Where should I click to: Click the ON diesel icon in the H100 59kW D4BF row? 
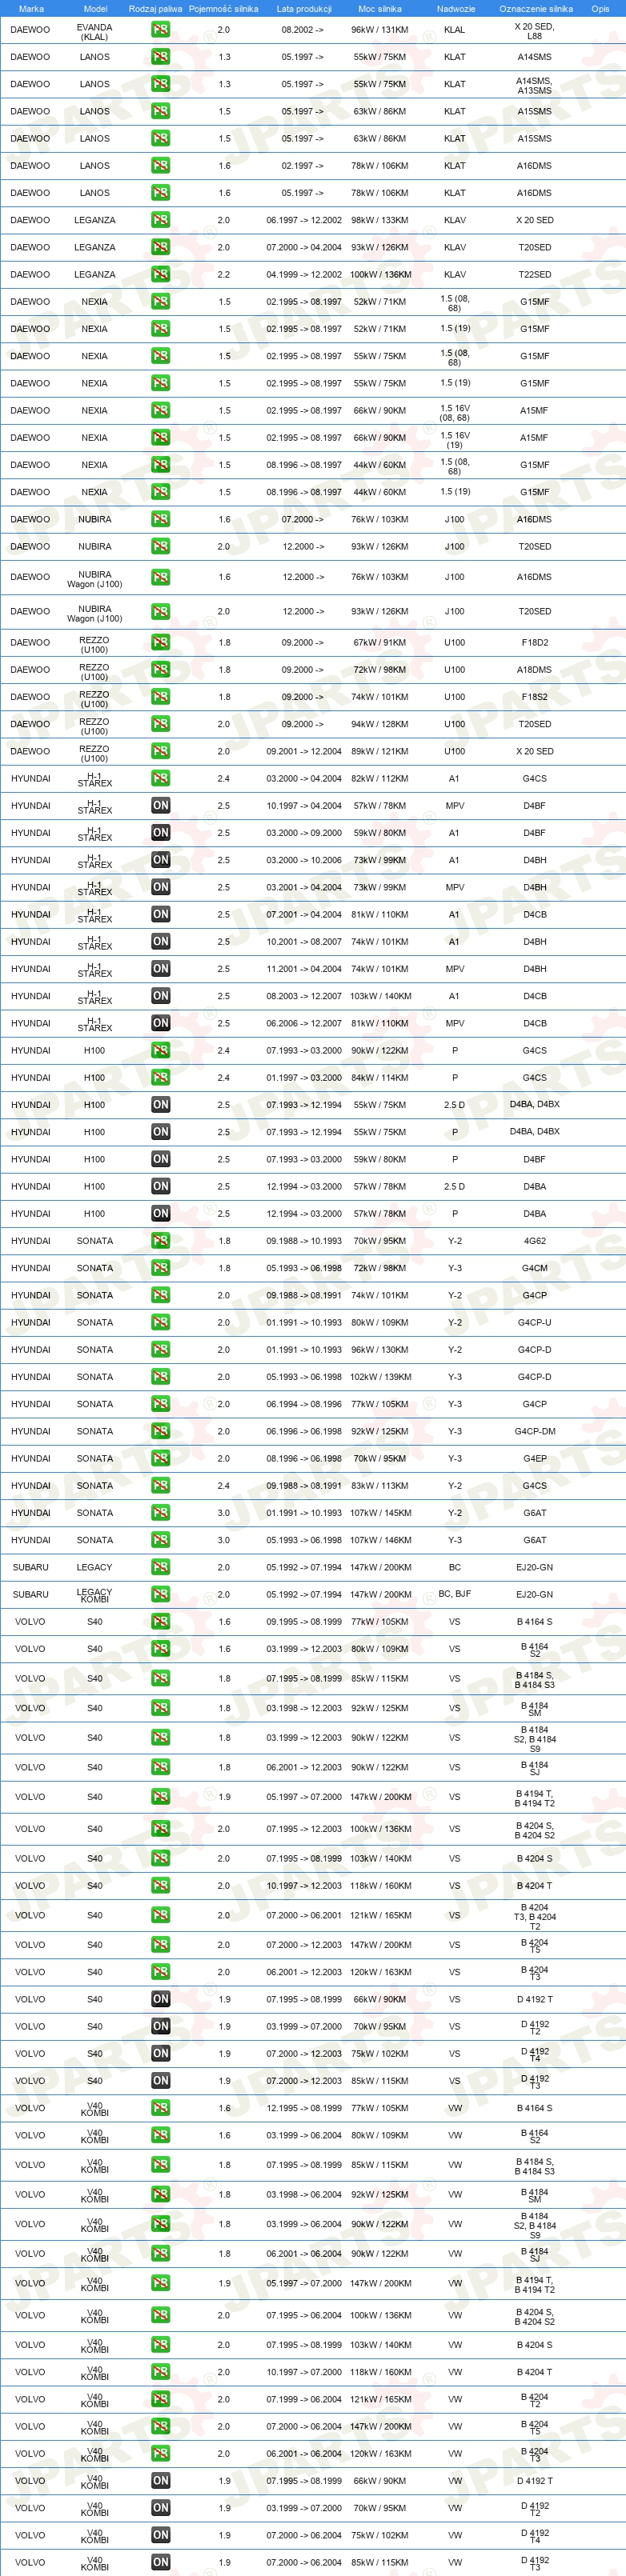pyautogui.click(x=160, y=1159)
